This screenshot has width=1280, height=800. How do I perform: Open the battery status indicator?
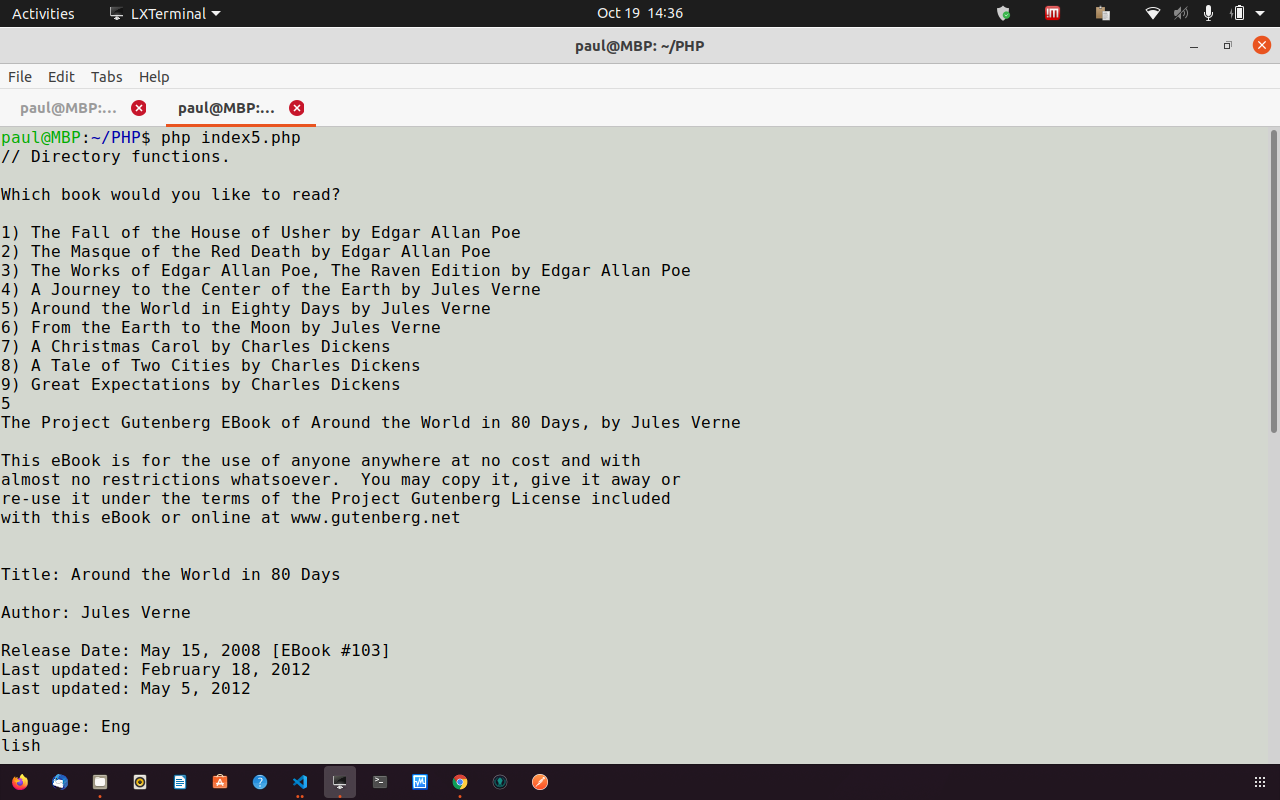pos(1238,13)
